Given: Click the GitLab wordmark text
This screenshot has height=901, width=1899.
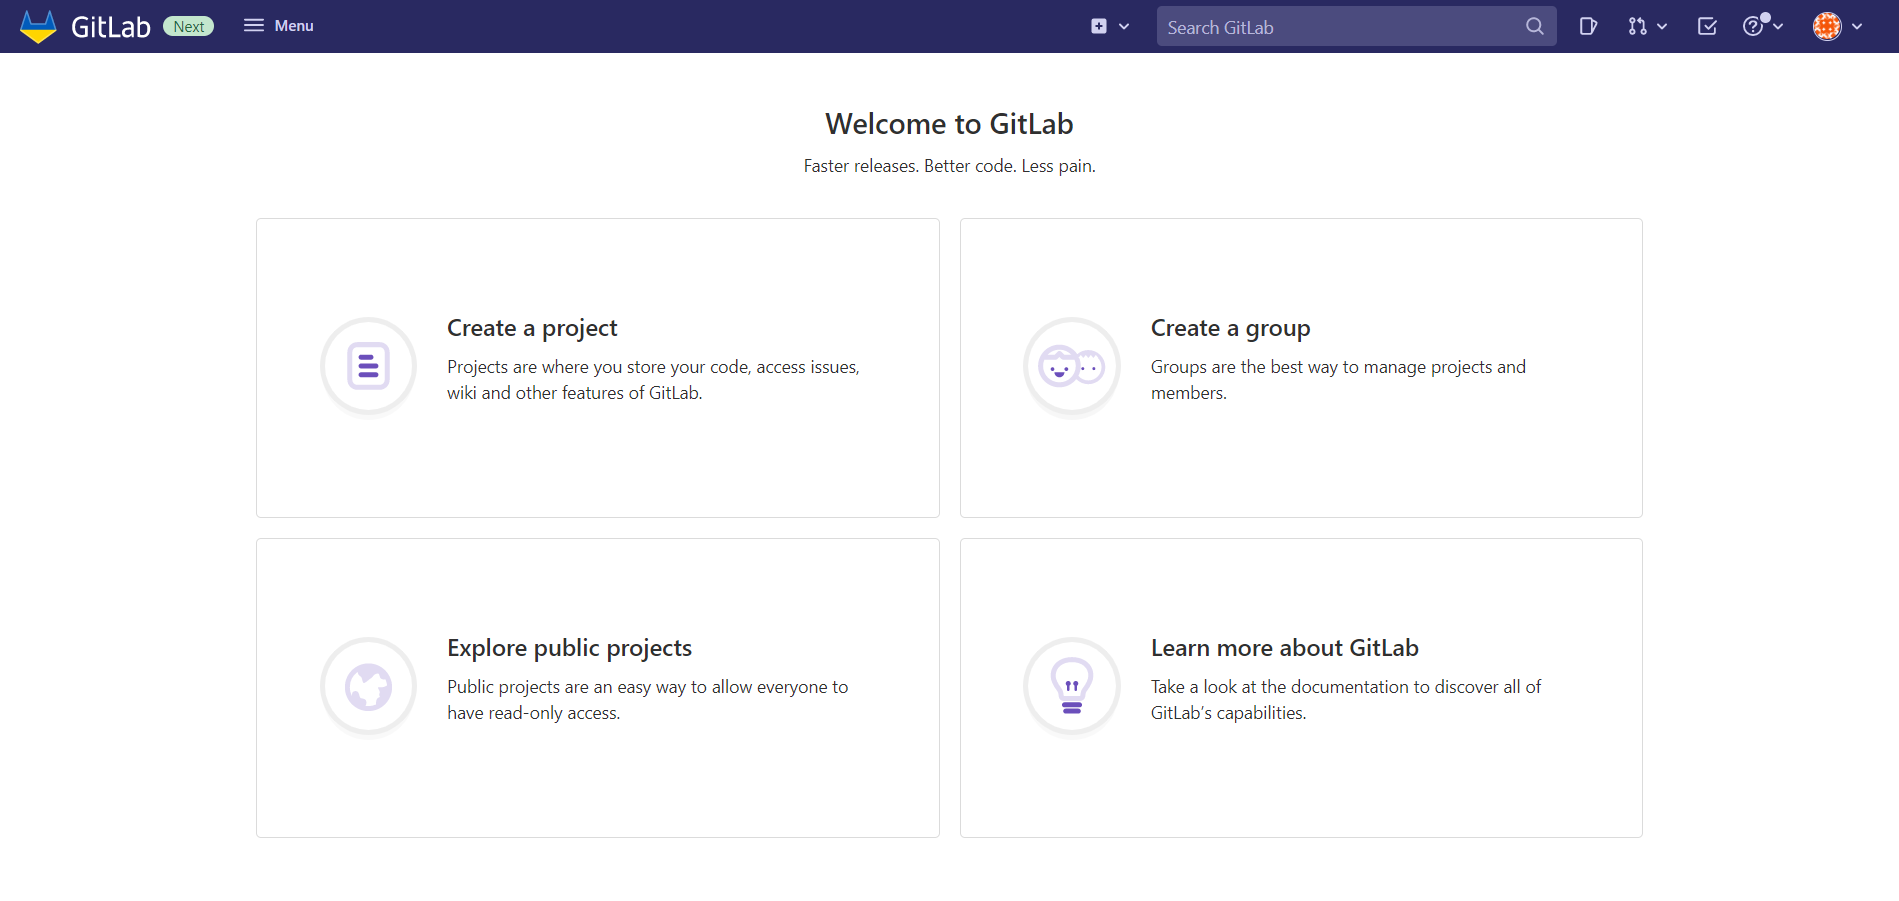Looking at the screenshot, I should click(110, 27).
